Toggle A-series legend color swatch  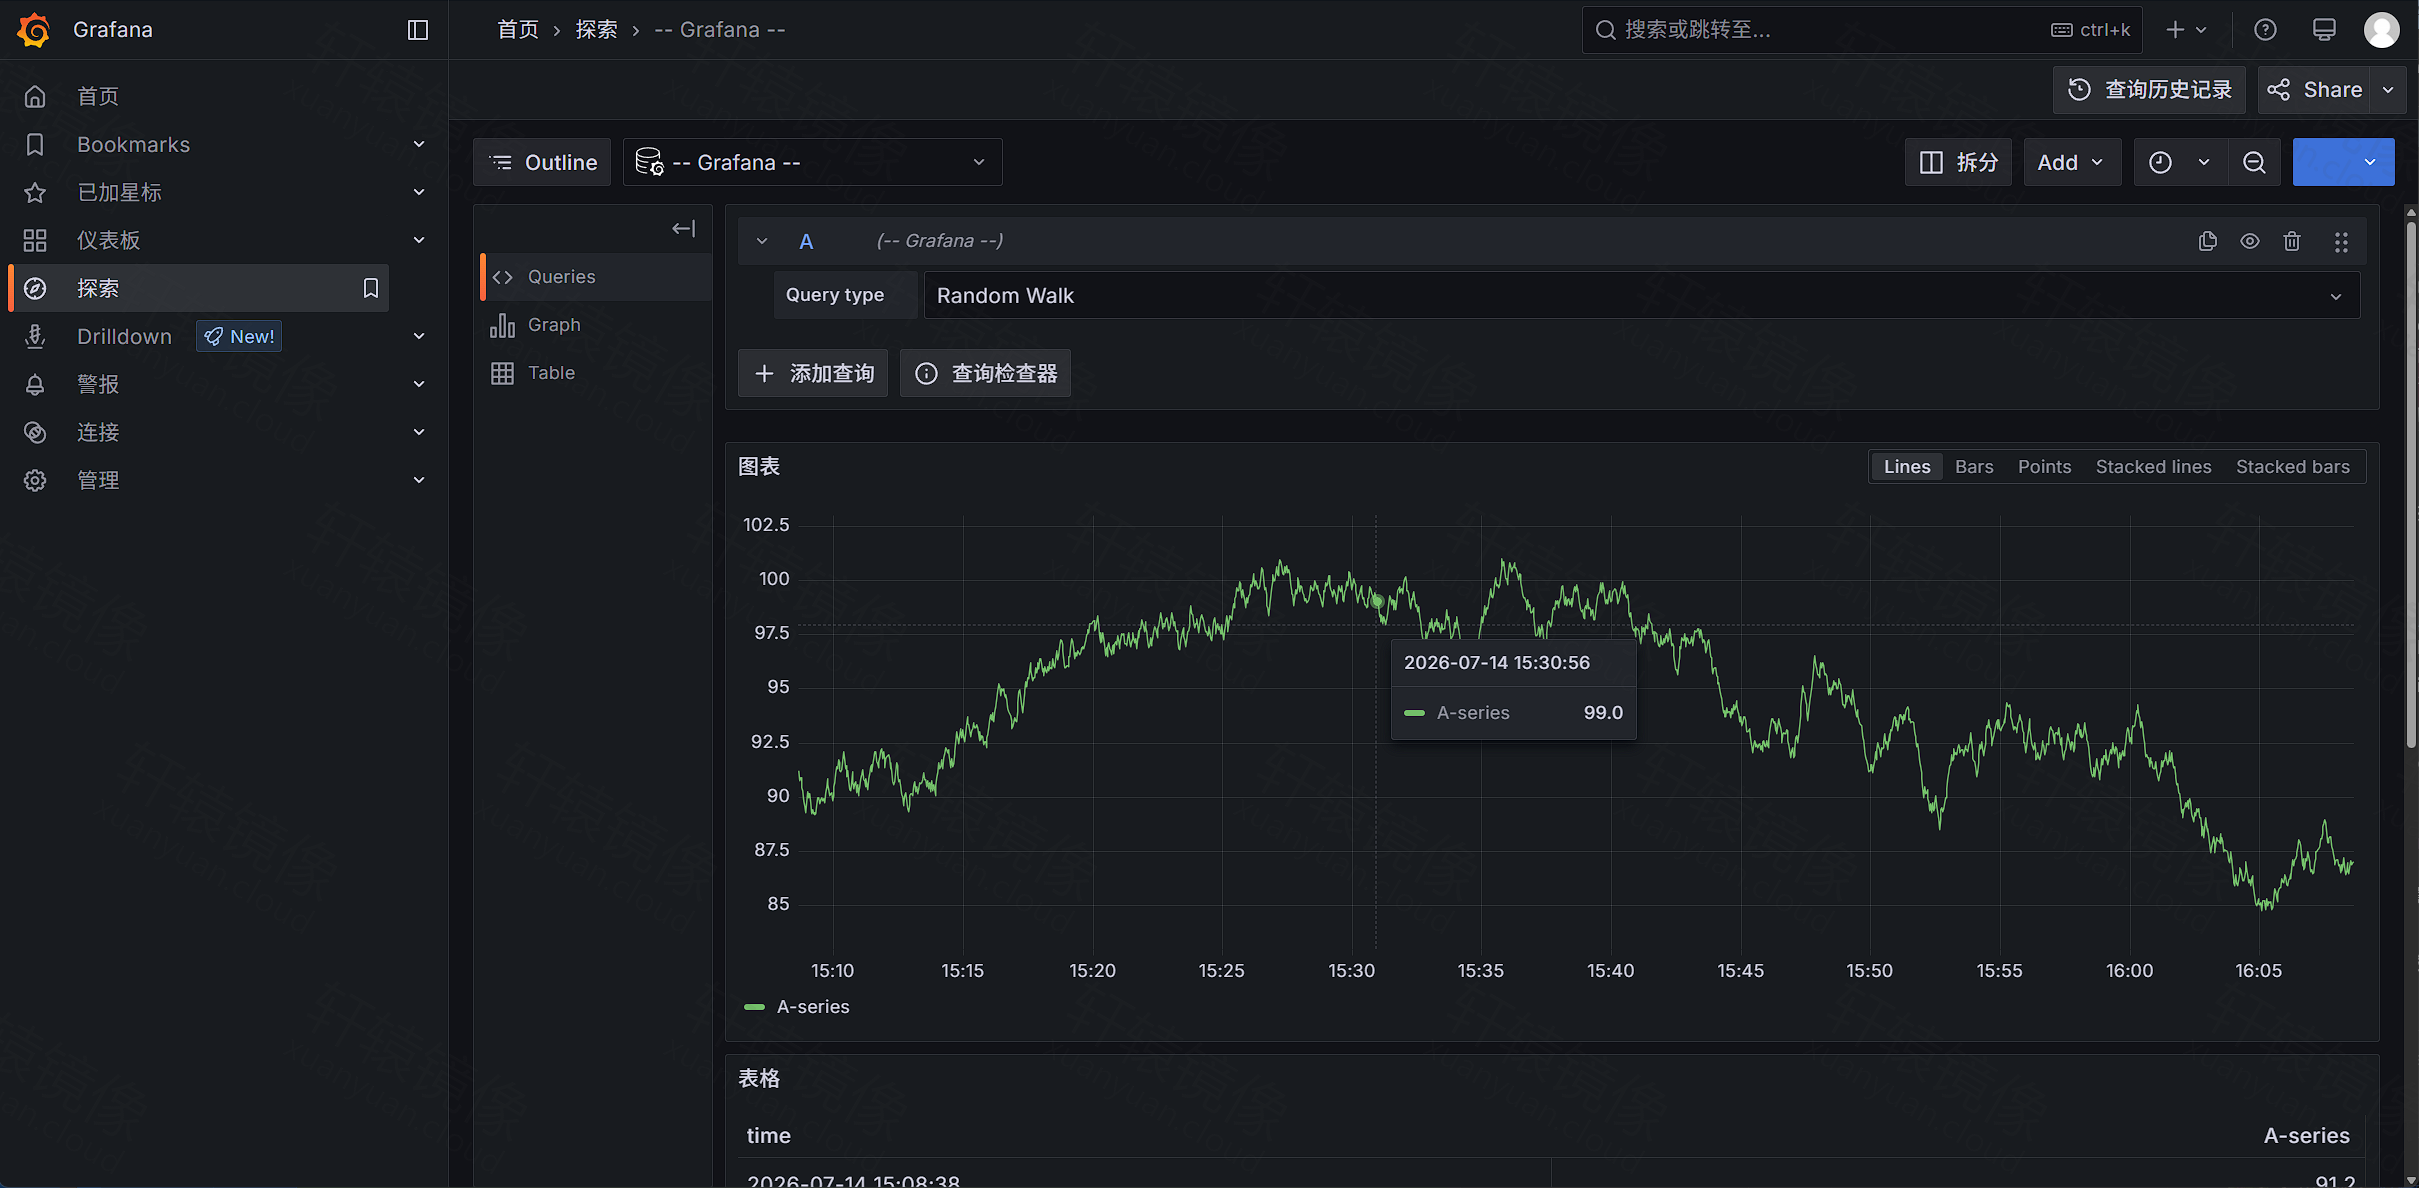tap(755, 1007)
